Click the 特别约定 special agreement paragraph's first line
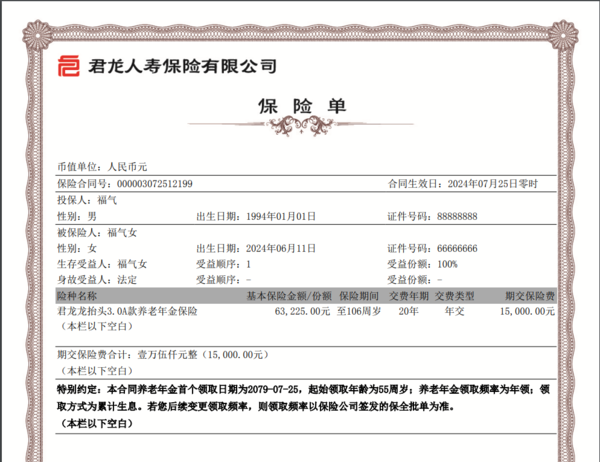 pyautogui.click(x=303, y=390)
